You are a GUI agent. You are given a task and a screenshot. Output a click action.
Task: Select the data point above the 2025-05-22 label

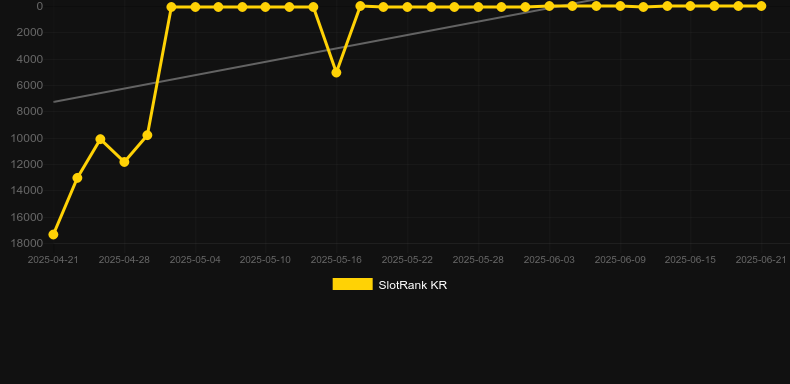(407, 7)
